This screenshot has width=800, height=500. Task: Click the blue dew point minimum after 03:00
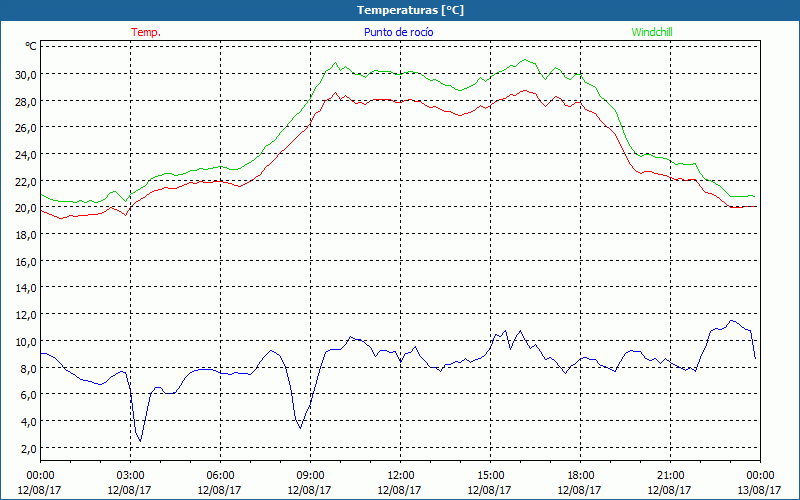coord(140,441)
